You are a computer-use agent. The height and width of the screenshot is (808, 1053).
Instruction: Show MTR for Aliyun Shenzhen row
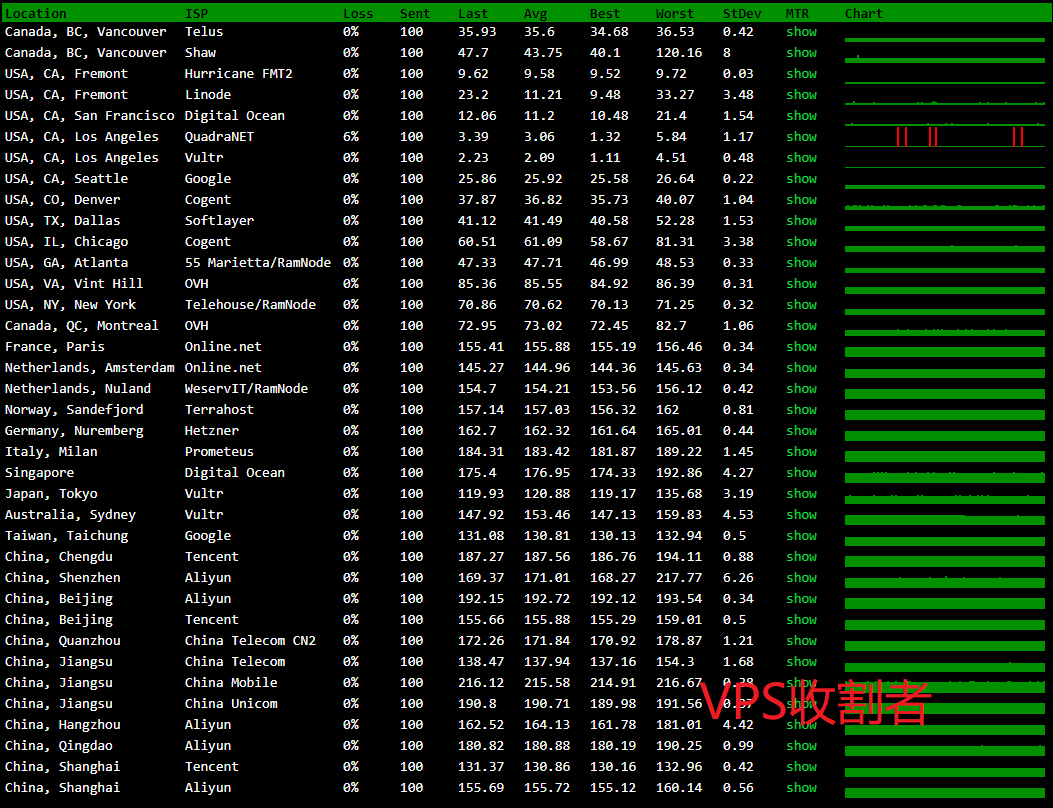click(x=801, y=578)
